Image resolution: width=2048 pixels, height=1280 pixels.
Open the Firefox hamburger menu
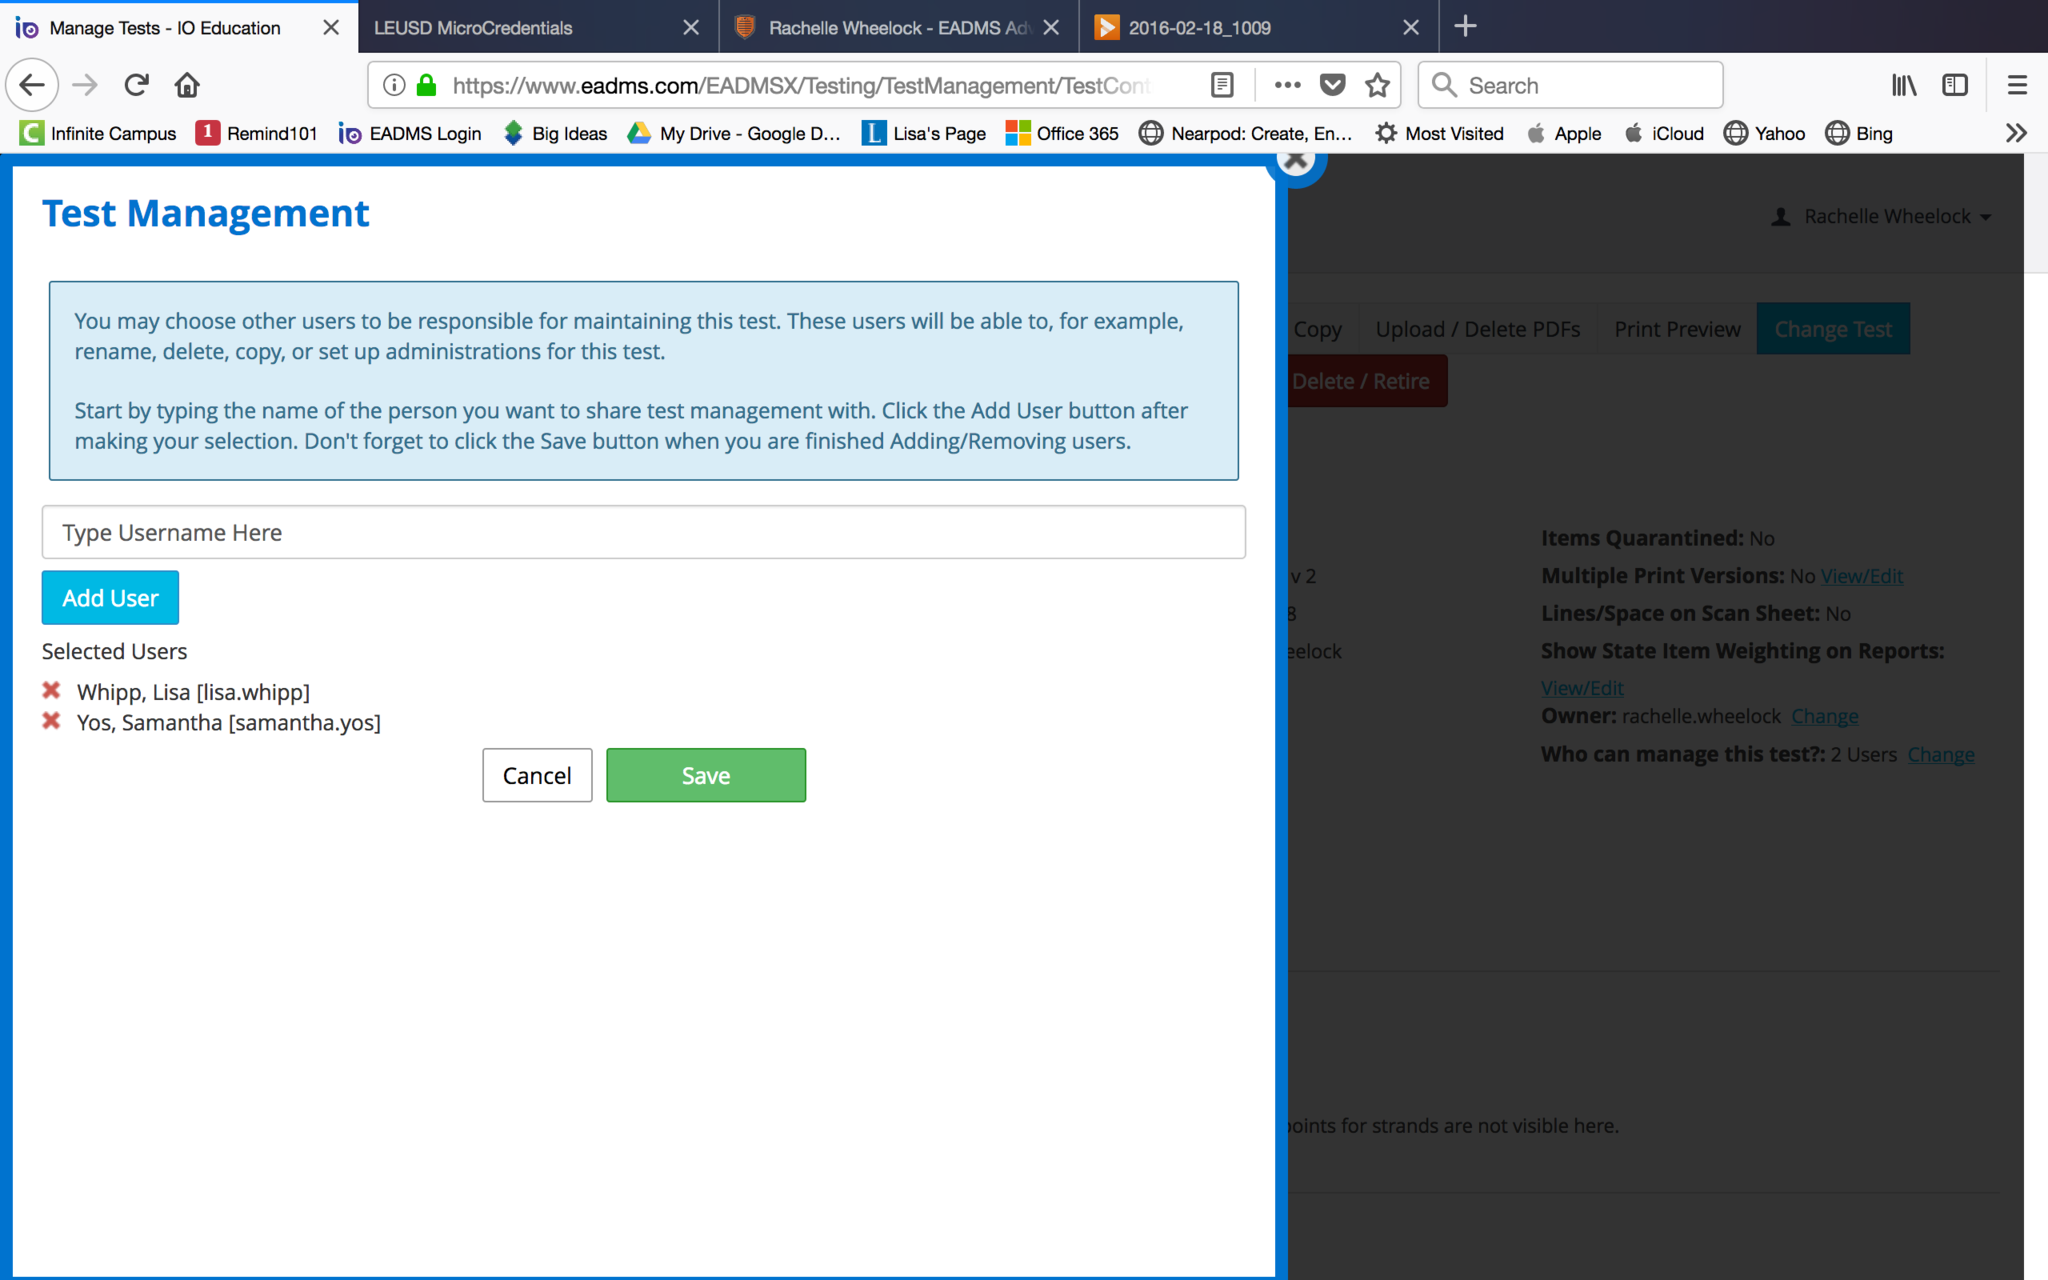2017,85
